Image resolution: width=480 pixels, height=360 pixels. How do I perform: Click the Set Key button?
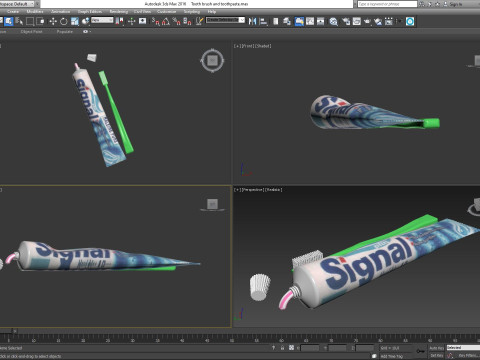coord(436,356)
